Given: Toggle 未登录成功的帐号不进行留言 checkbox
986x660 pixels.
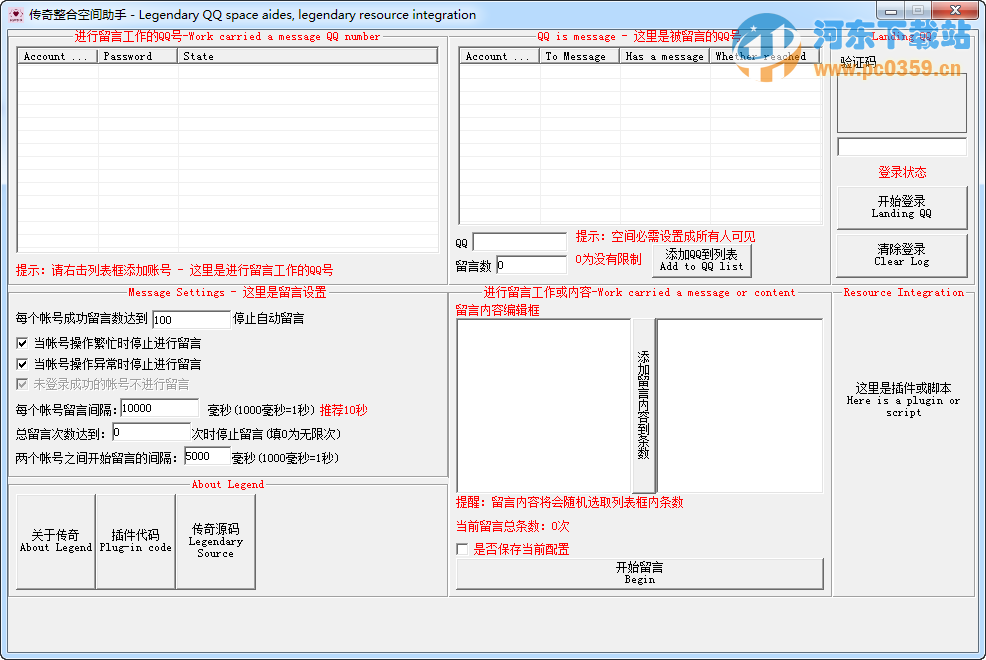Looking at the screenshot, I should click(22, 384).
